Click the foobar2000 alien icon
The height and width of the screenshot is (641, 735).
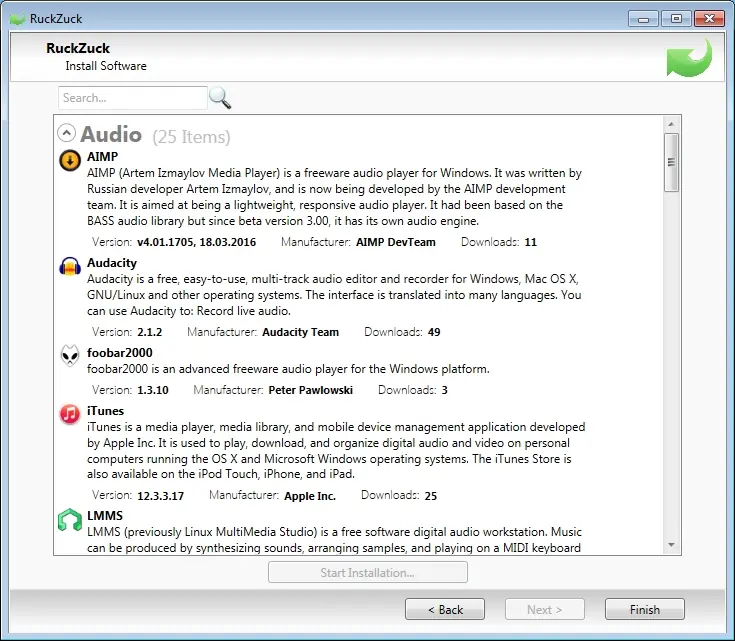coord(70,356)
